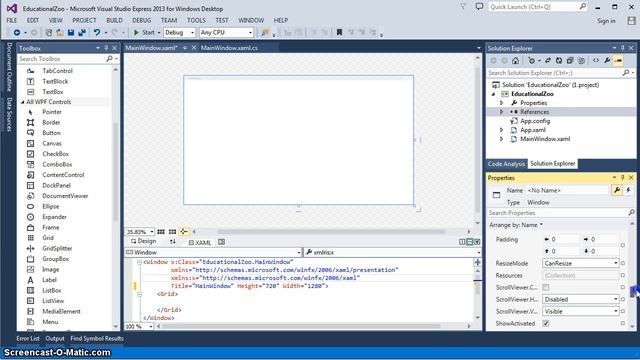Toggle Preview Selected Items in Solution Explorer
Viewport: 640px width, 360px height.
coord(618,60)
